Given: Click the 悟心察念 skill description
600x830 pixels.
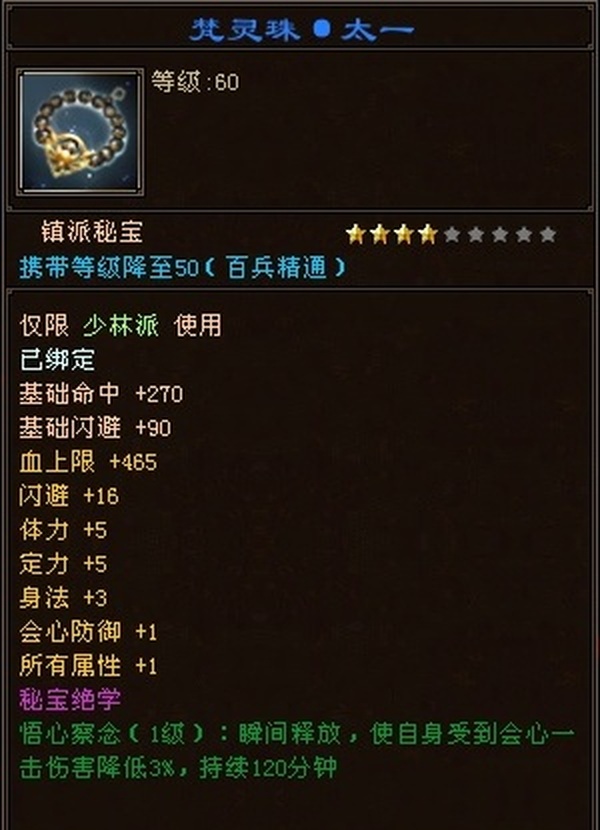Looking at the screenshot, I should coord(297,752).
